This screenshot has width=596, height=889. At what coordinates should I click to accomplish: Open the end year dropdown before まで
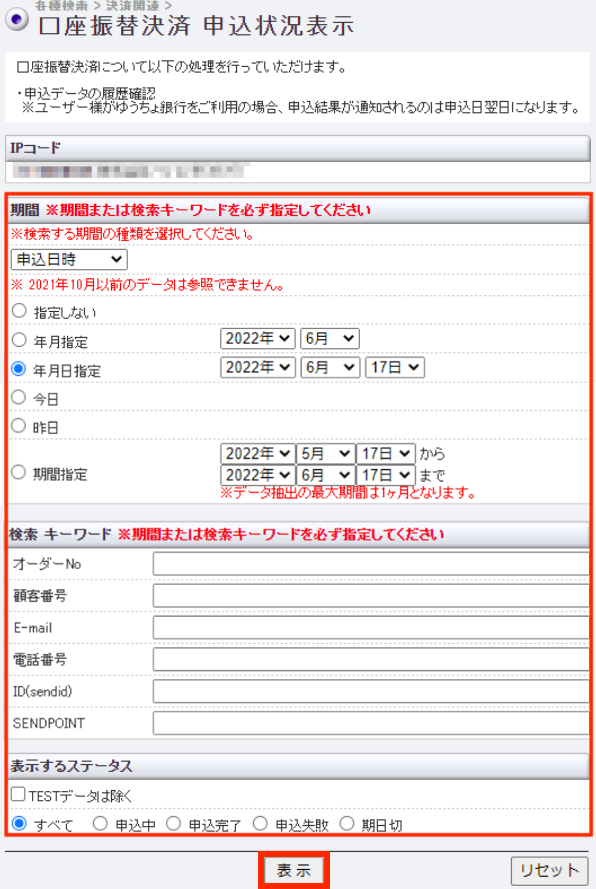(258, 475)
